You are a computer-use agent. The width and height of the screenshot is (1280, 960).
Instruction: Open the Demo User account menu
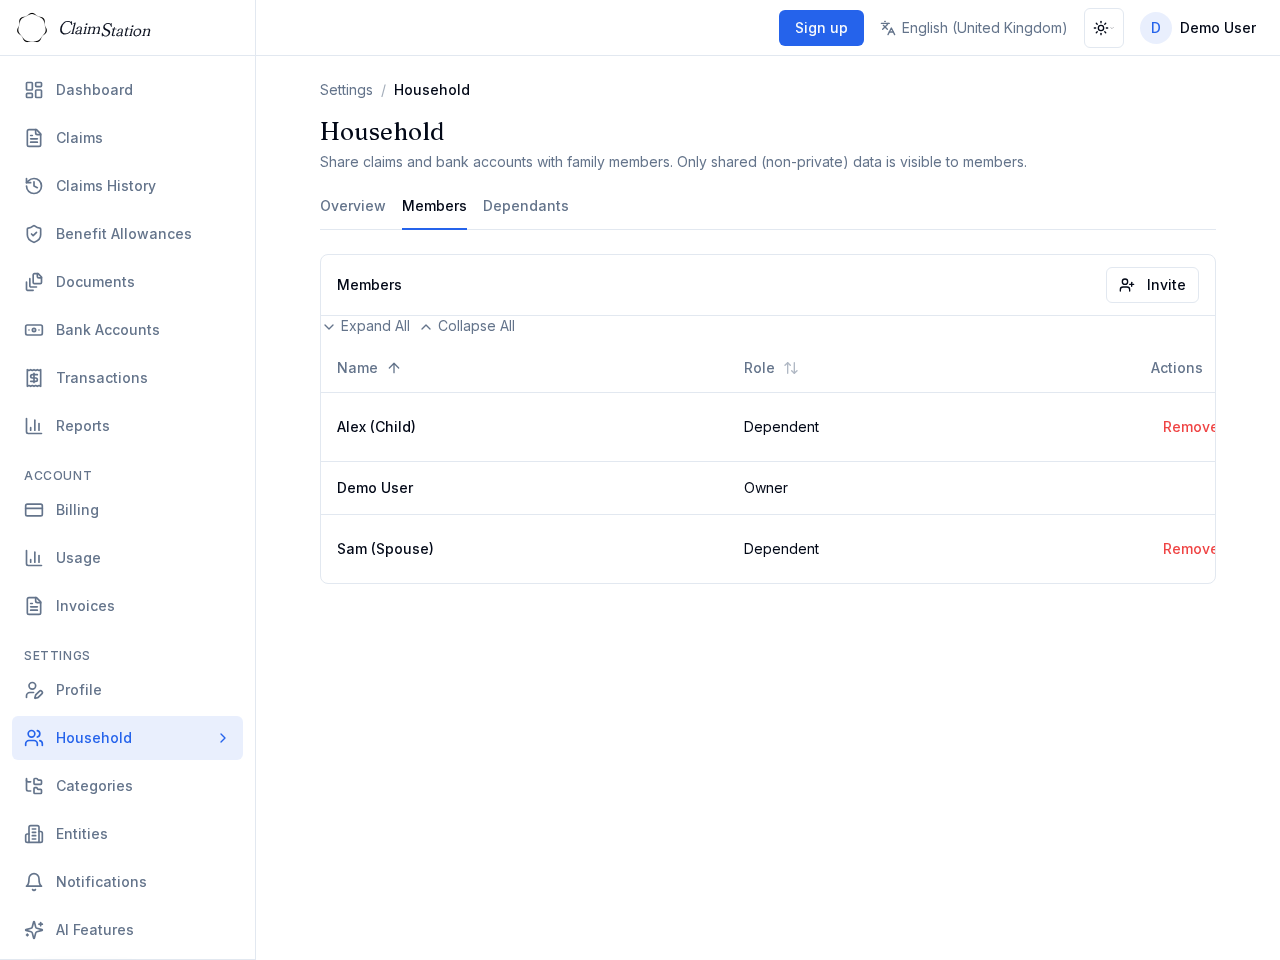pyautogui.click(x=1198, y=28)
